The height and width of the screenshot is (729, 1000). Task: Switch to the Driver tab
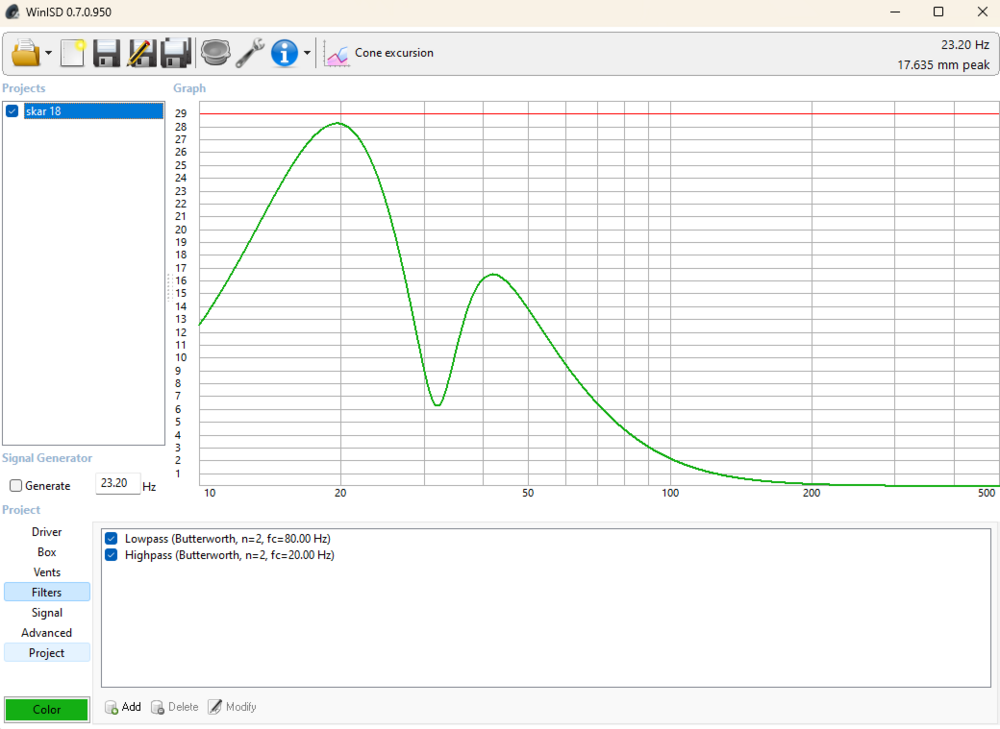tap(47, 532)
